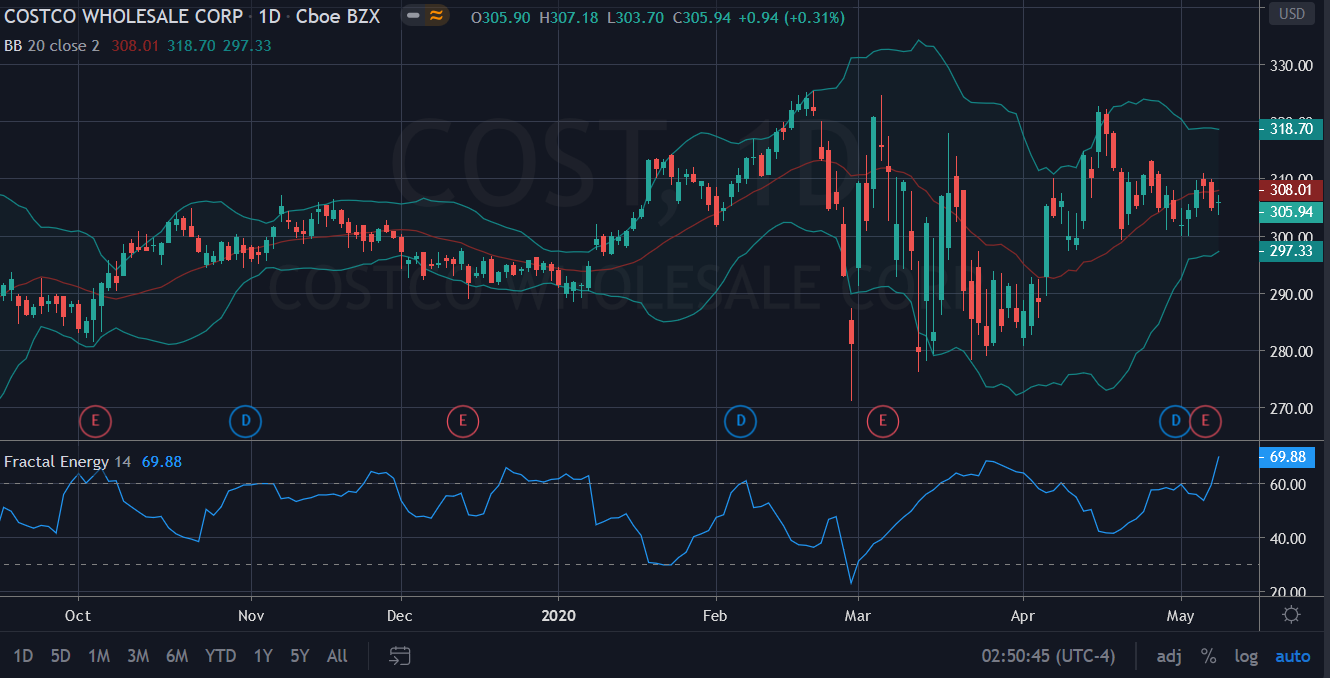Select the 6M date range
The image size is (1330, 678).
coord(177,656)
